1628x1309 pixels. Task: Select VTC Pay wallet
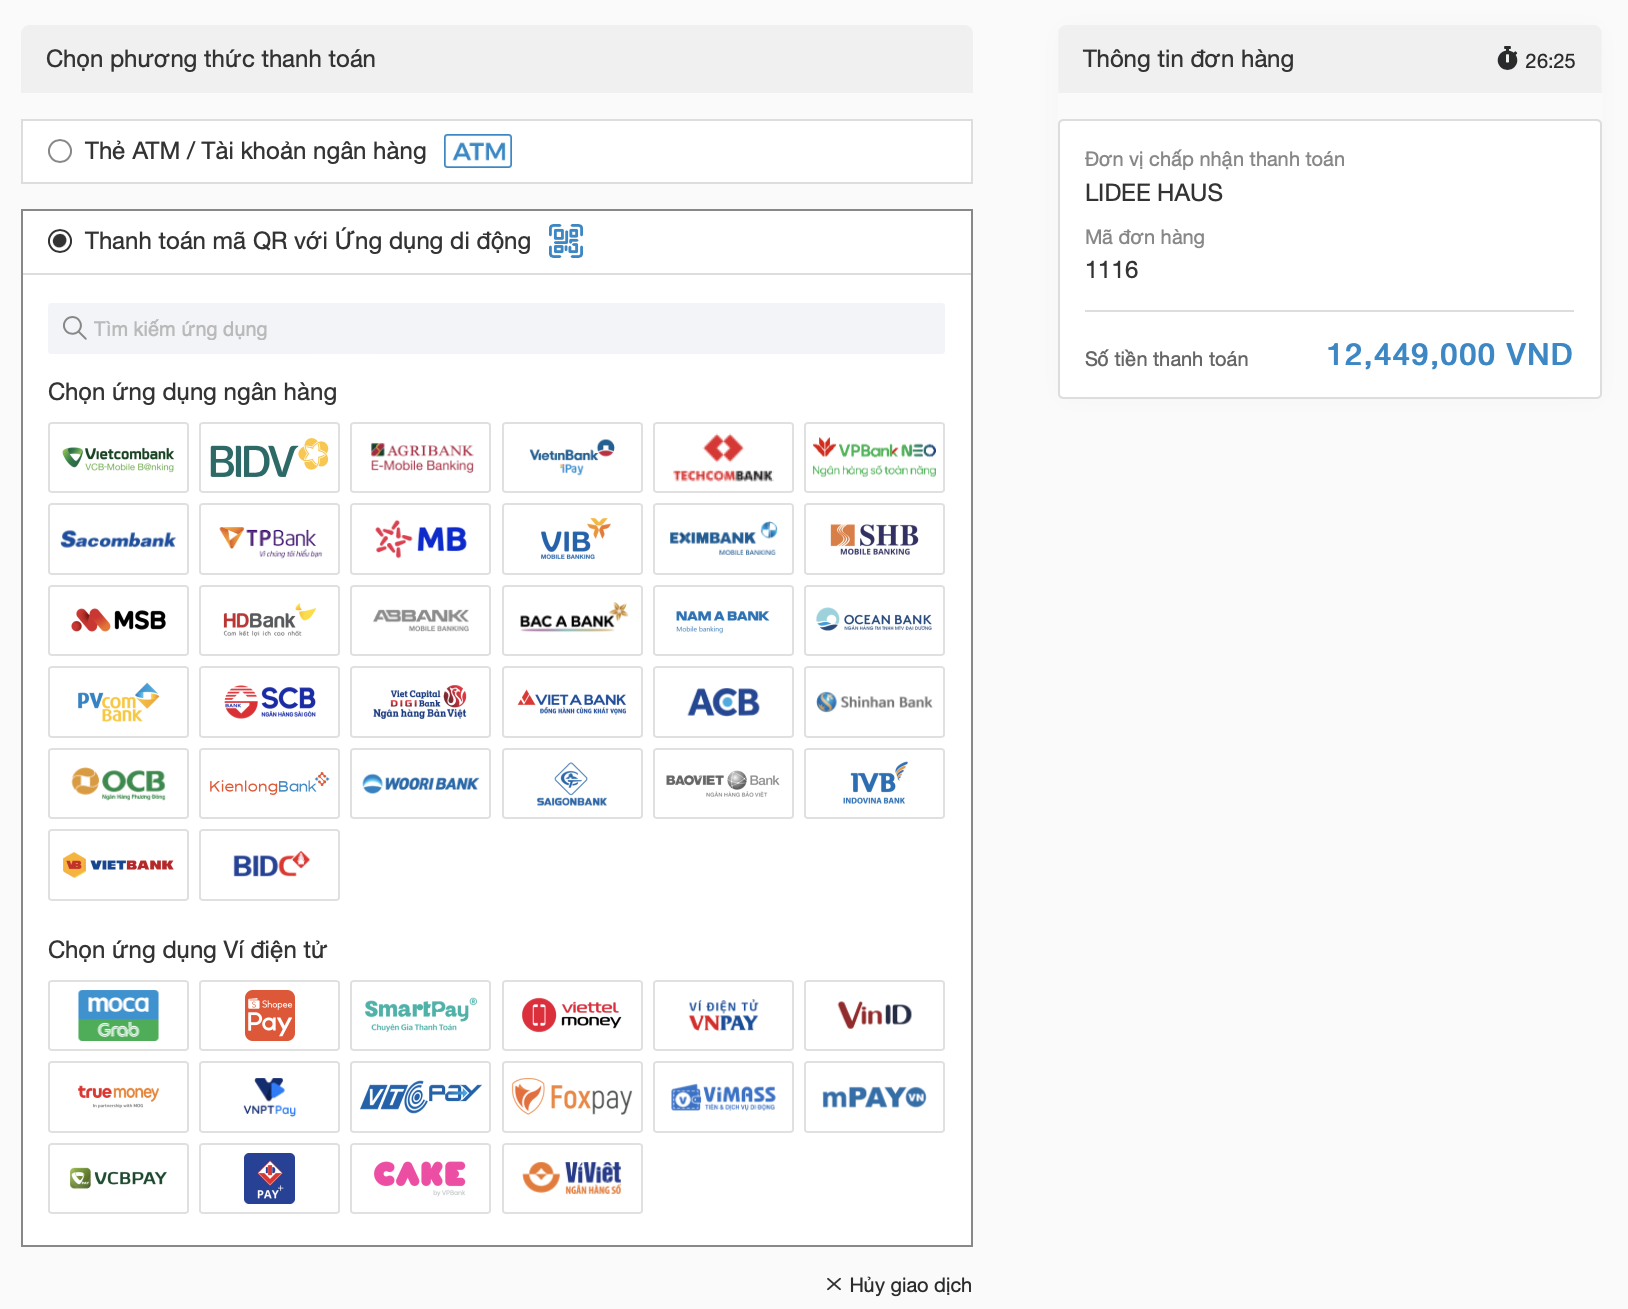(420, 1097)
